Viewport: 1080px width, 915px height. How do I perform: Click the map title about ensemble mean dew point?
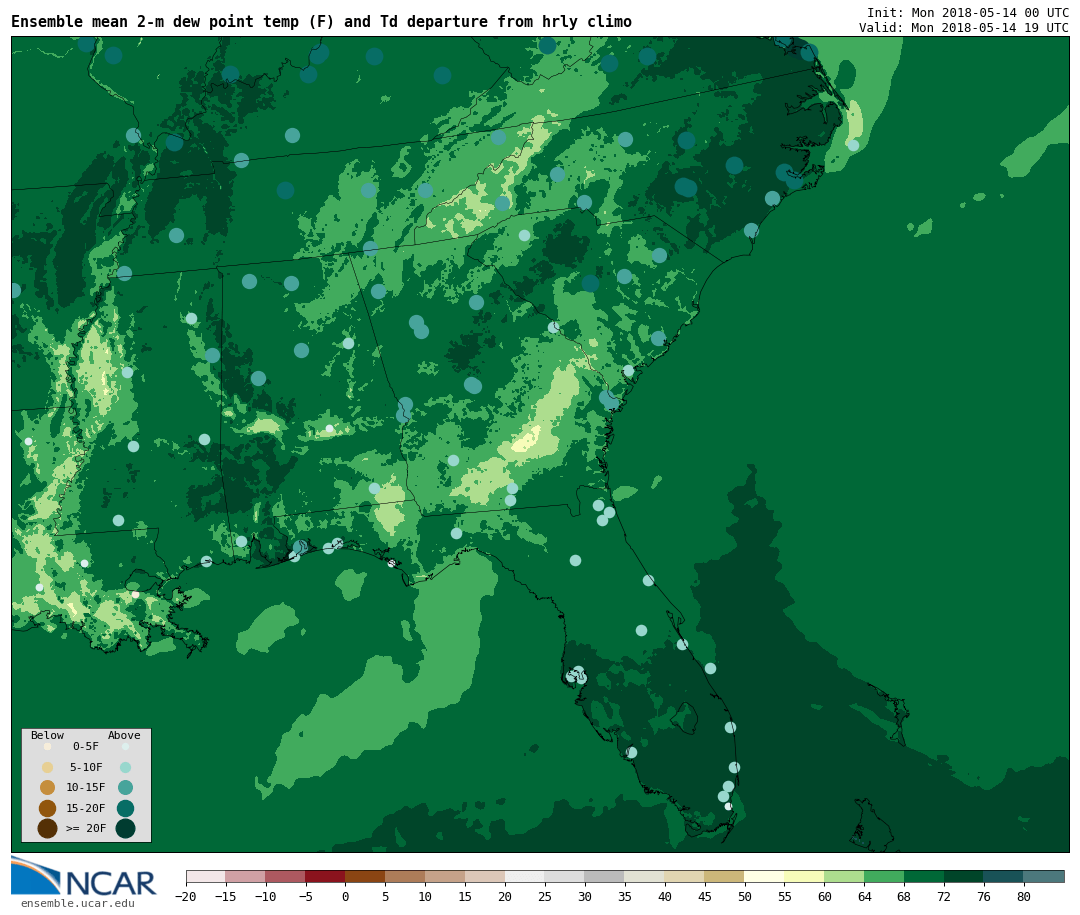321,22
